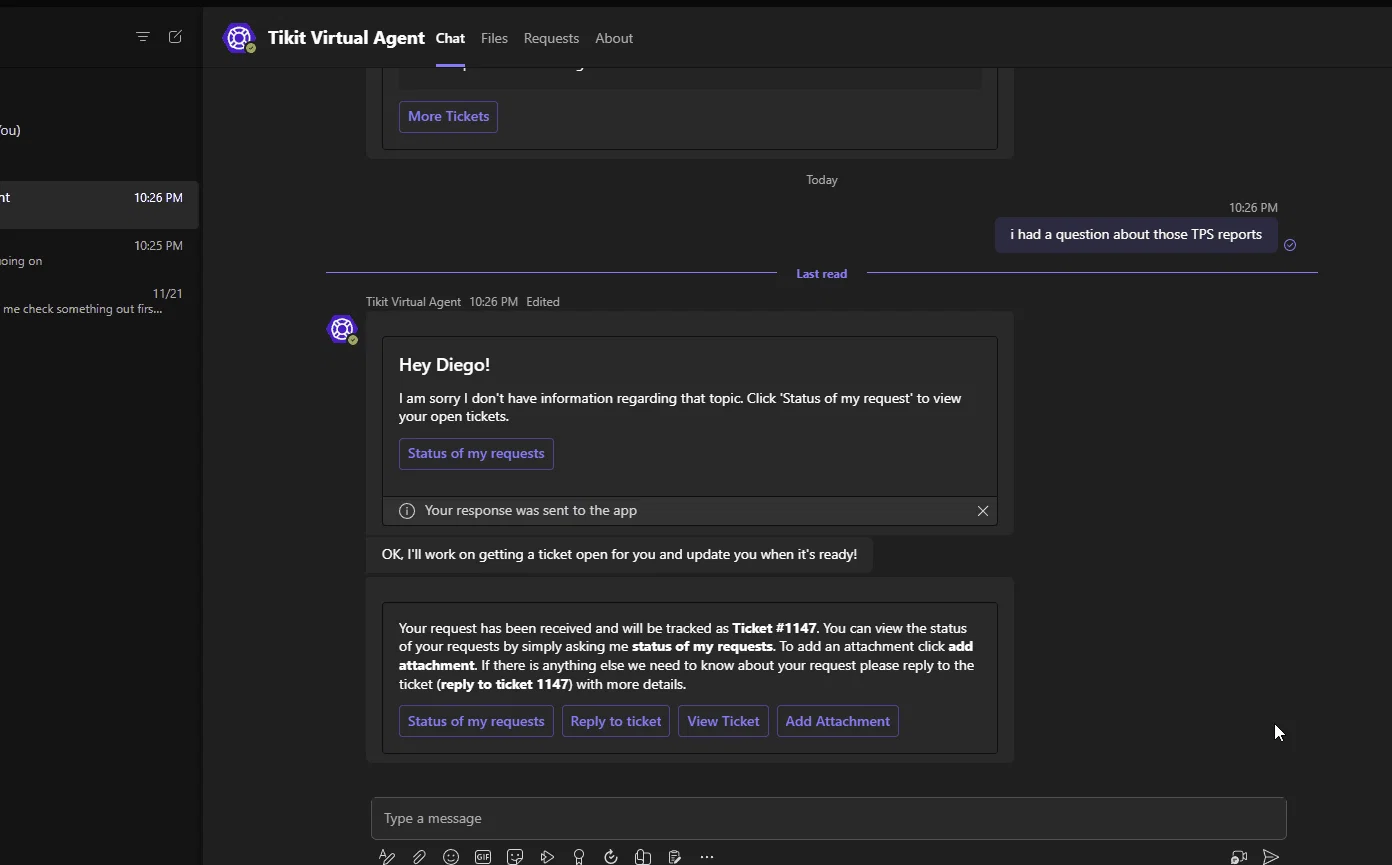Send the message with the arrow icon

[x=1270, y=857]
